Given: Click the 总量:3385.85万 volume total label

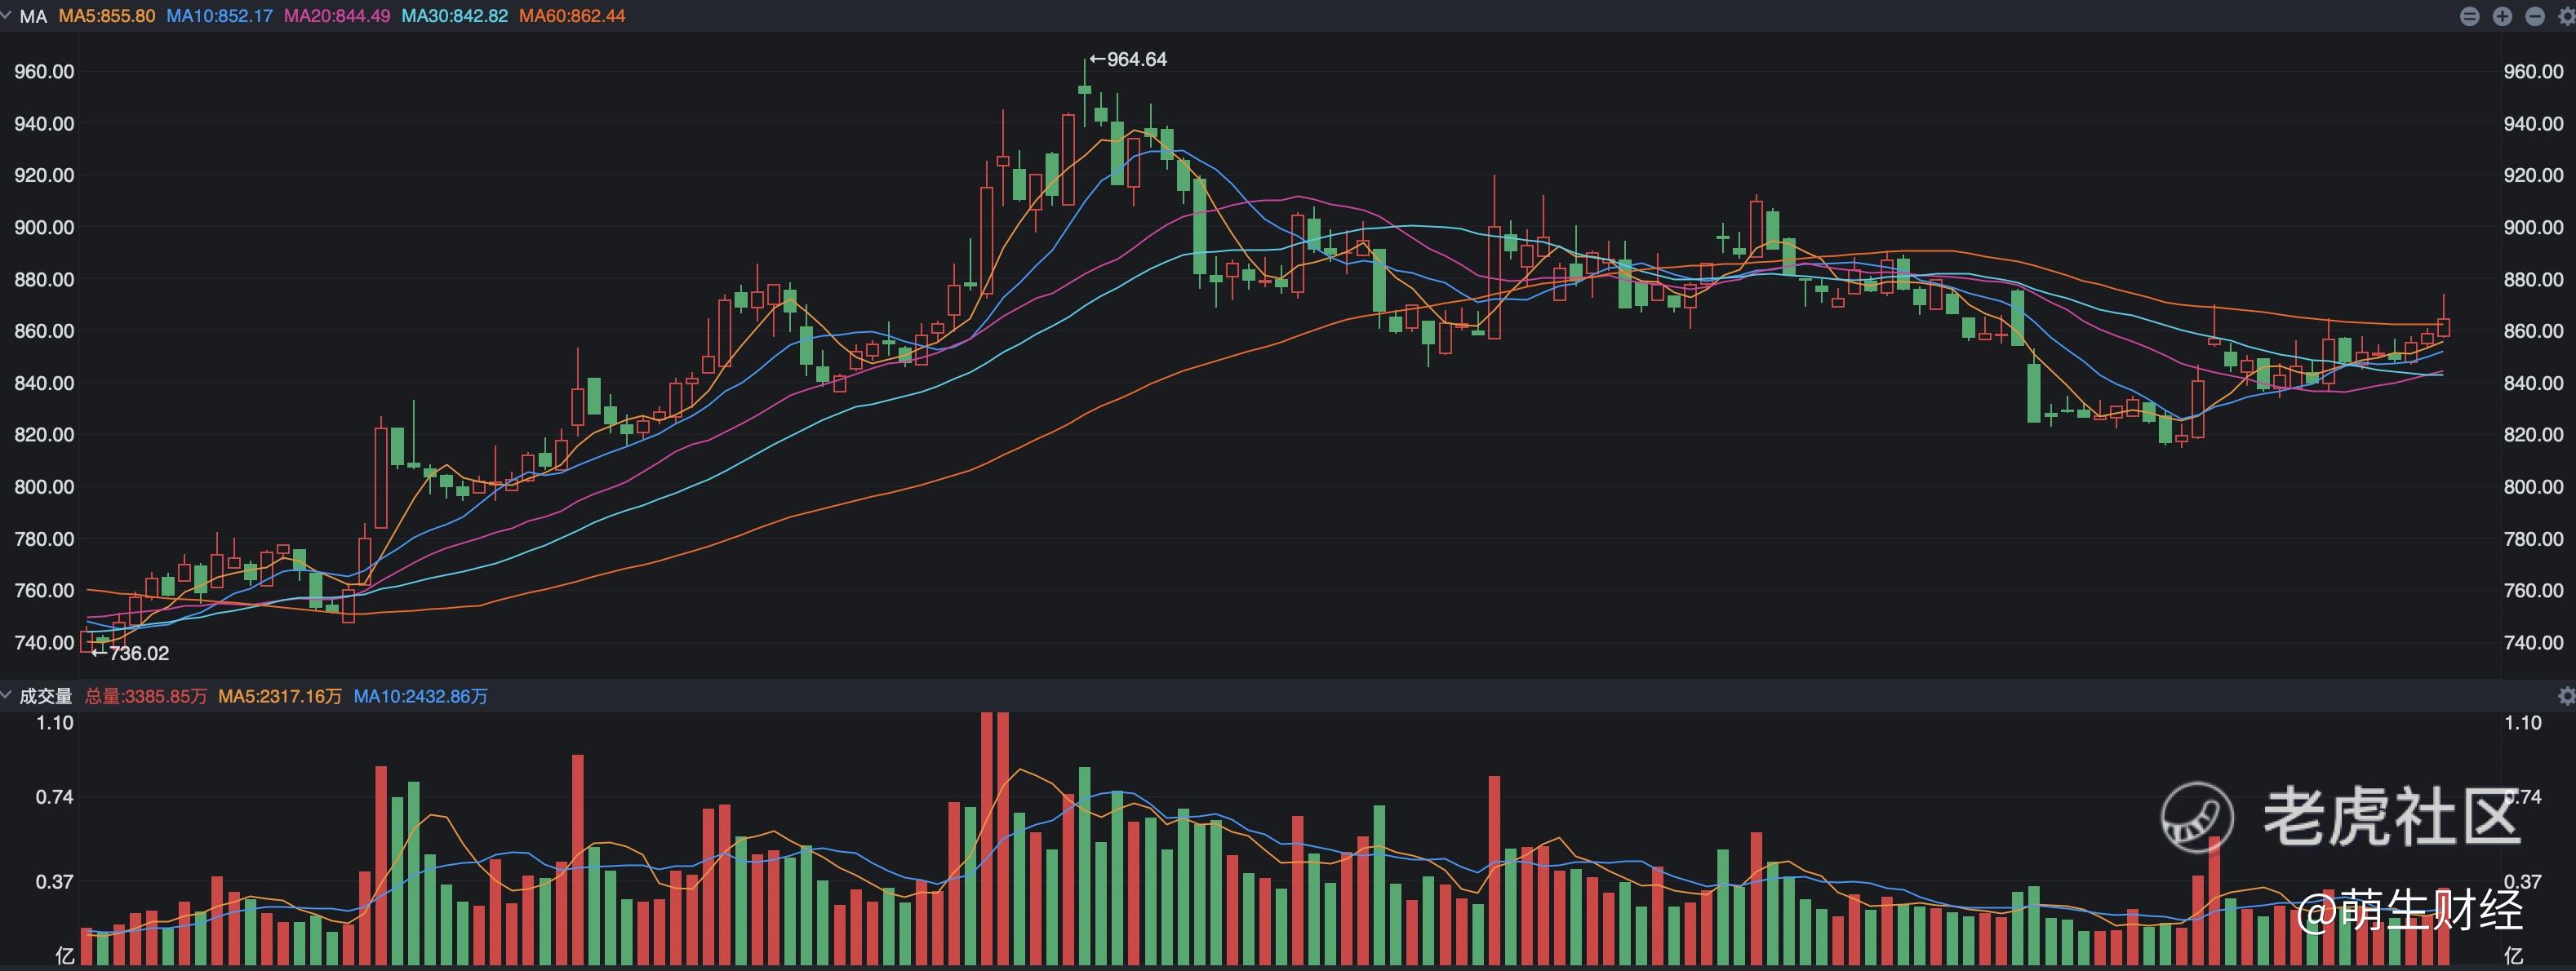Looking at the screenshot, I should tap(145, 696).
